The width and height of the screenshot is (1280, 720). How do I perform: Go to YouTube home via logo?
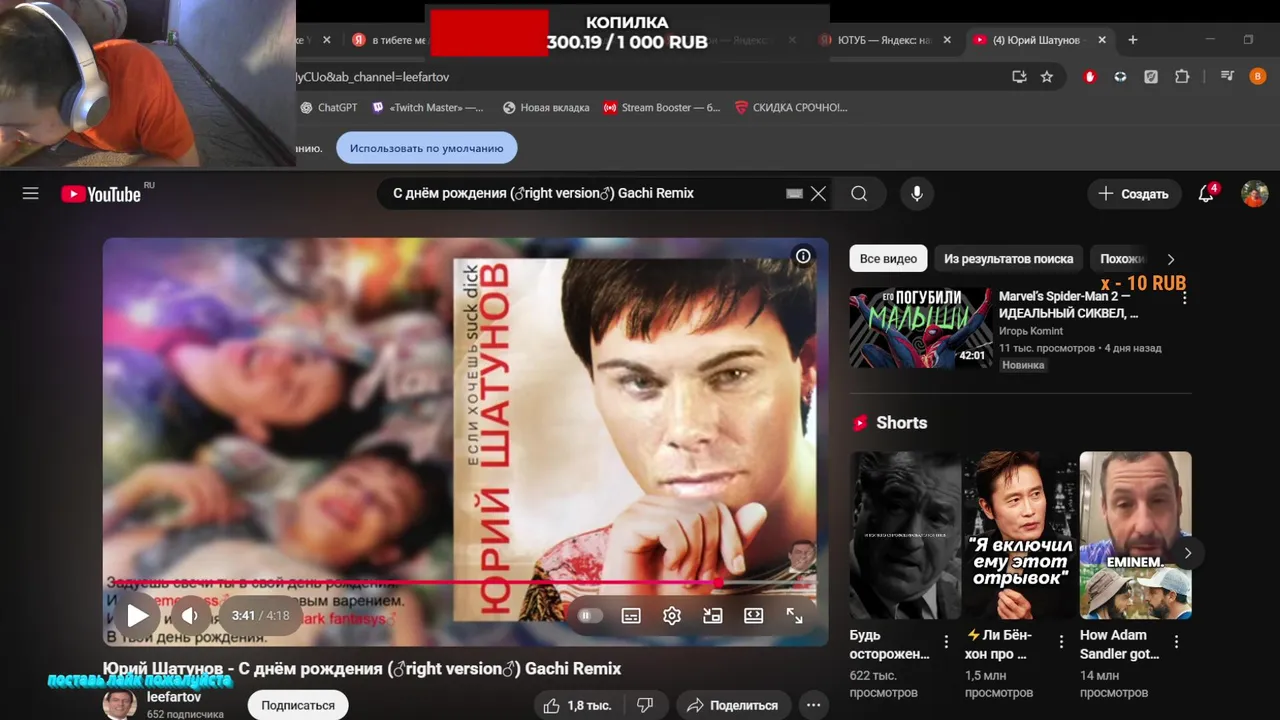click(101, 194)
